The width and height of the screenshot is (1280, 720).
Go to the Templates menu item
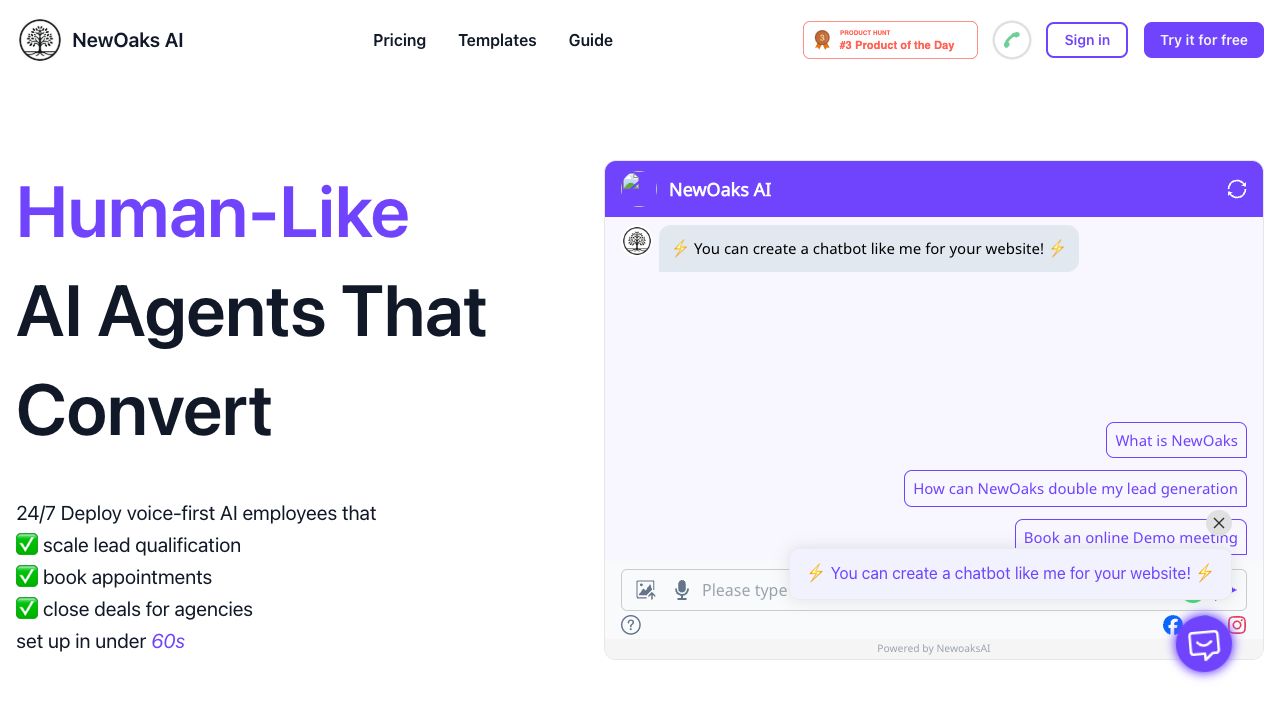pyautogui.click(x=497, y=40)
